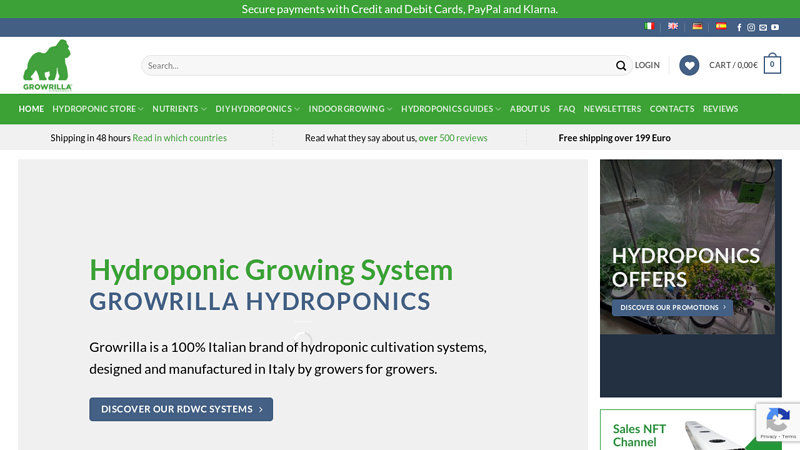Select the English UK flag
The width and height of the screenshot is (800, 450).
(673, 27)
